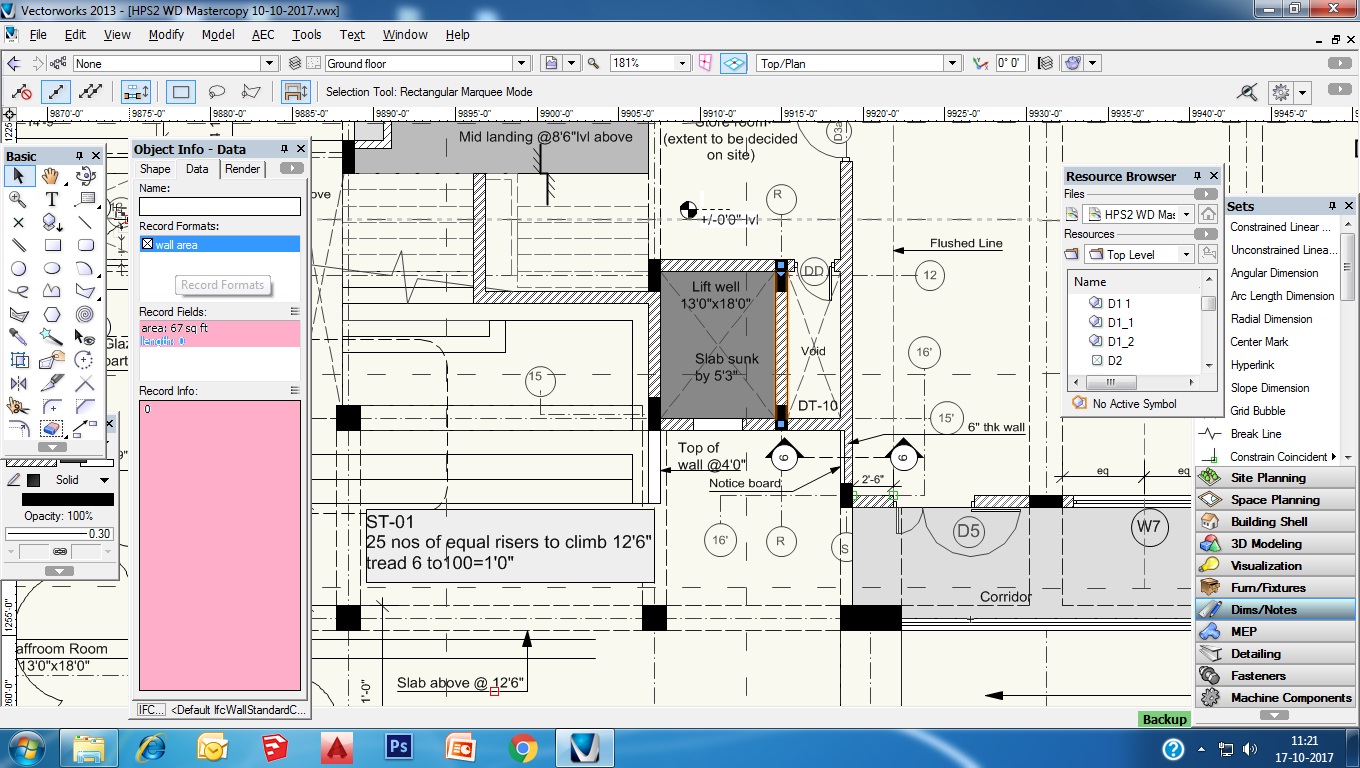Open the Ground floor layer dropdown
The image size is (1360, 768).
point(520,62)
